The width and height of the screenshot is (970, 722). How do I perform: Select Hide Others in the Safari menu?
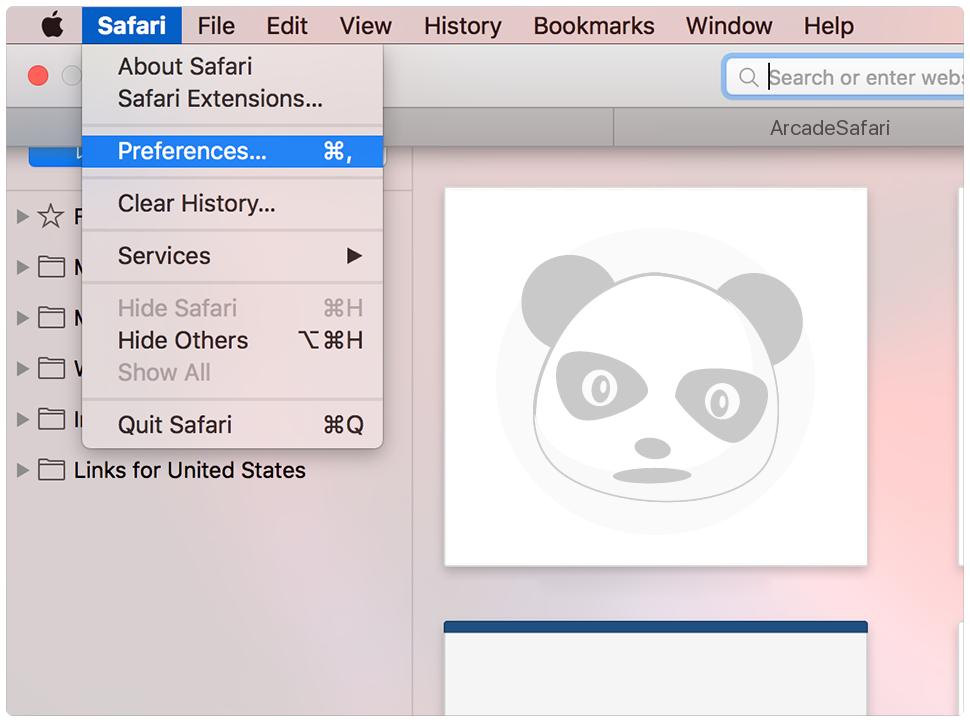[x=233, y=340]
